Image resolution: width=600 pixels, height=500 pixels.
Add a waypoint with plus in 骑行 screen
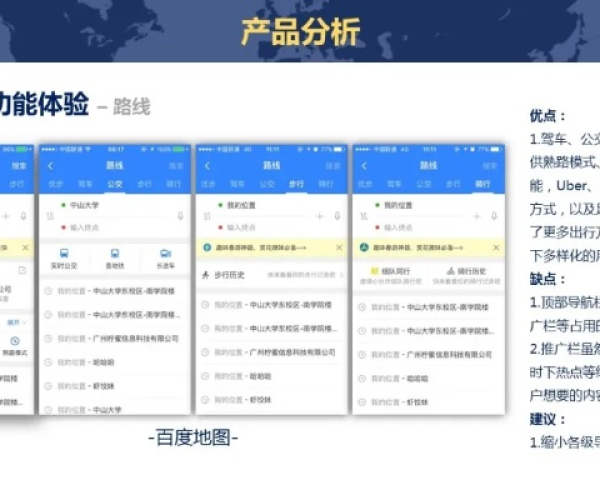[x=477, y=217]
